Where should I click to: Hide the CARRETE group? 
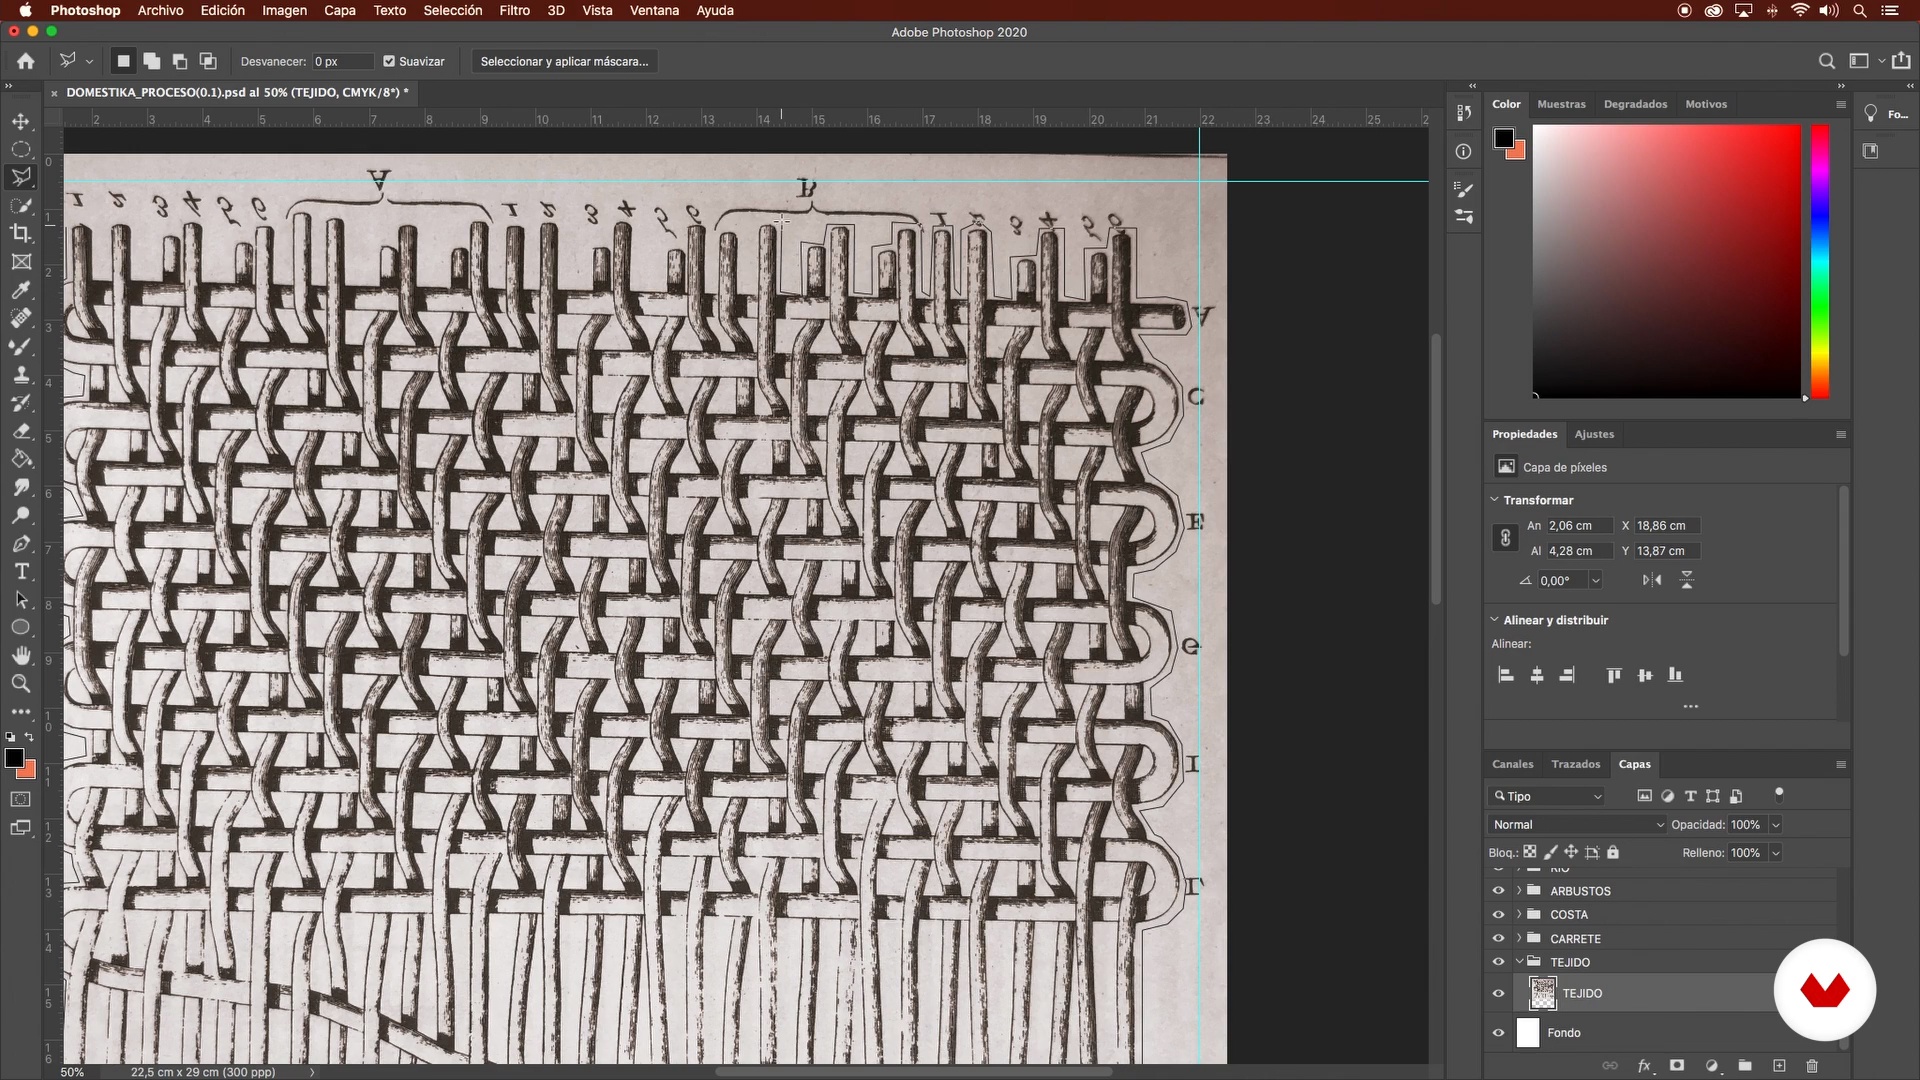pyautogui.click(x=1498, y=938)
